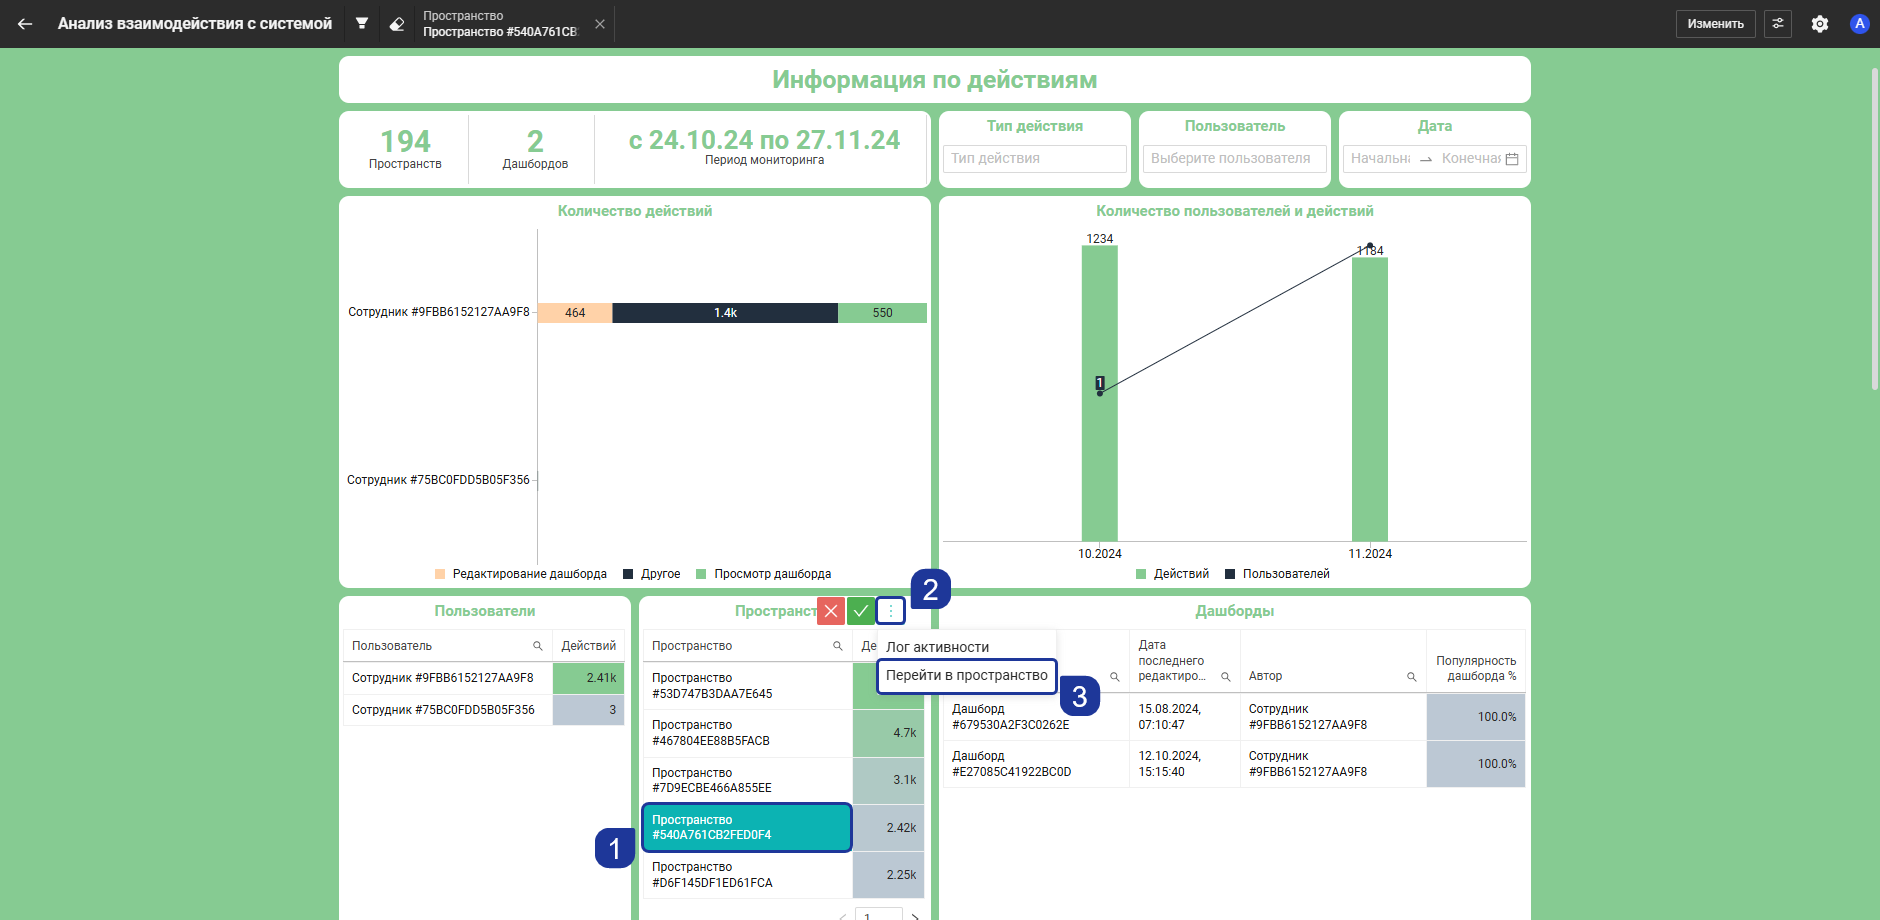Confirm selection with the green checkmark
The image size is (1880, 920).
click(x=861, y=611)
